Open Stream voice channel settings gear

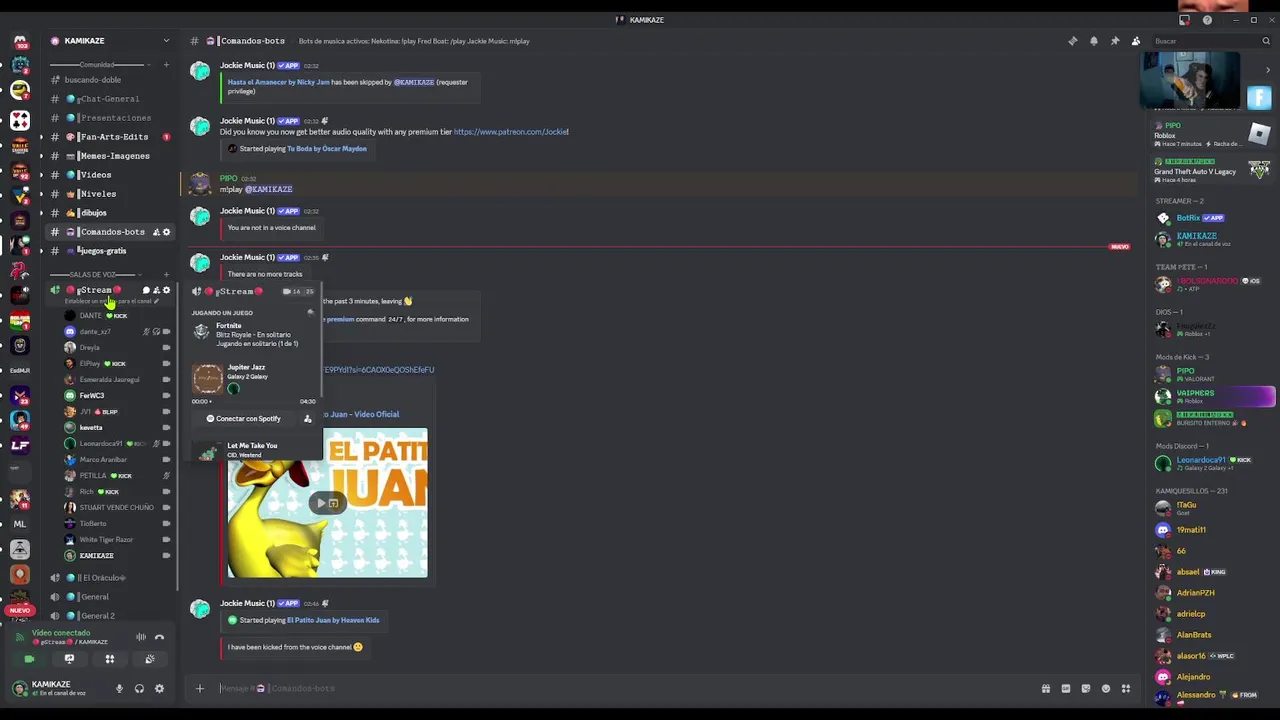pyautogui.click(x=166, y=290)
